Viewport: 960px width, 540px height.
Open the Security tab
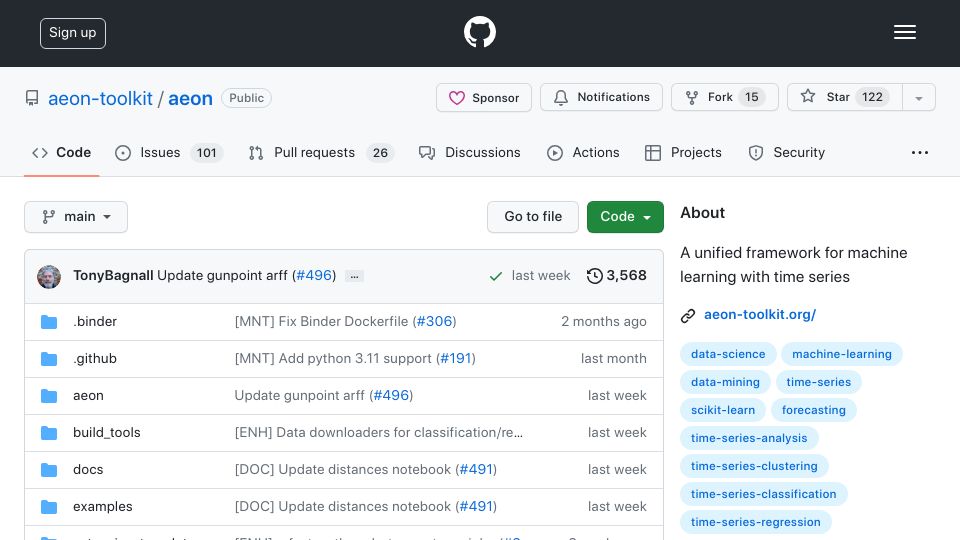(787, 152)
